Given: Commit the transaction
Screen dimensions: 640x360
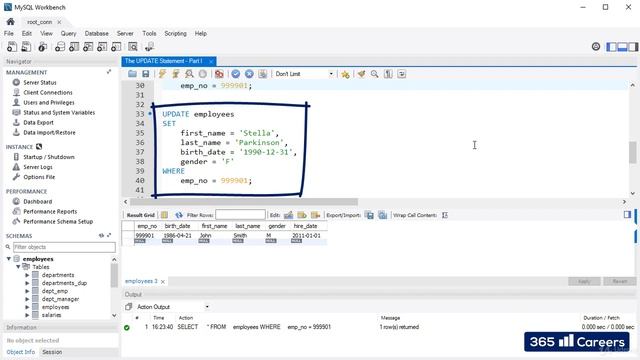Looking at the screenshot, I should point(236,74).
